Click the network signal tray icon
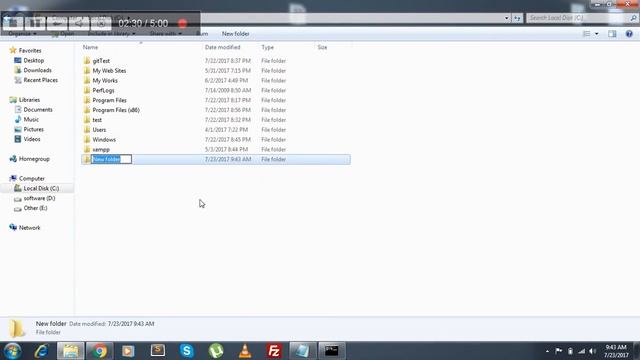Screen dimensions: 640x360 tap(582, 351)
